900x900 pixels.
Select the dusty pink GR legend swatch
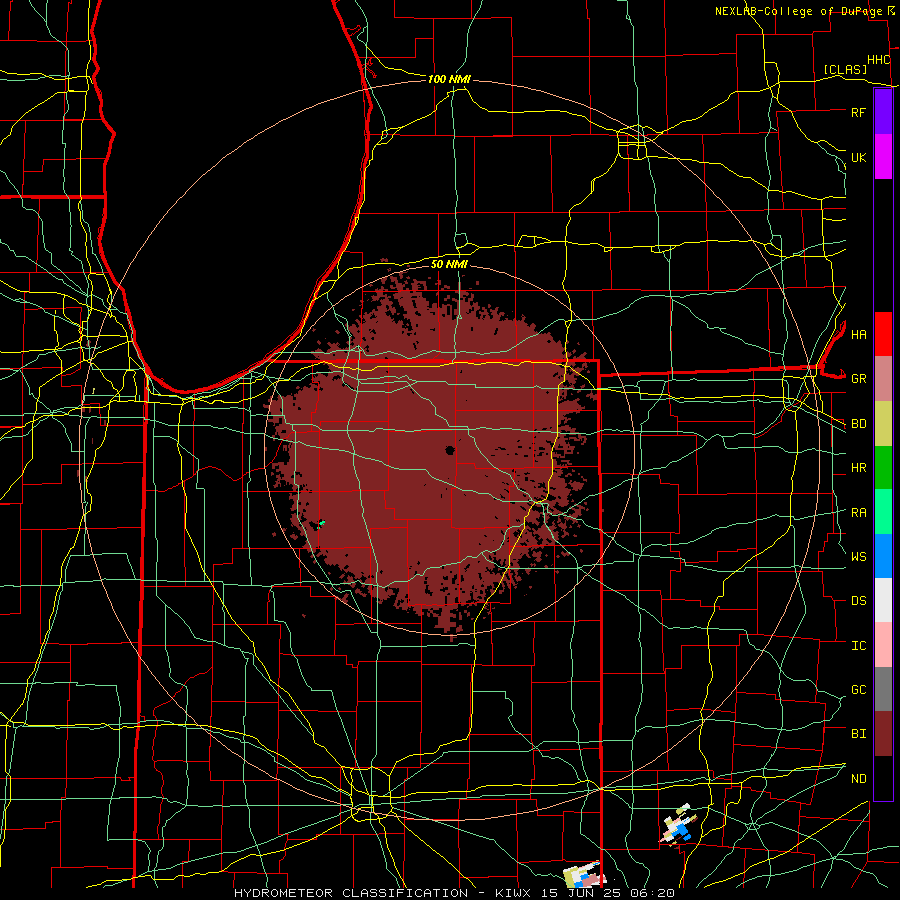pyautogui.click(x=883, y=378)
